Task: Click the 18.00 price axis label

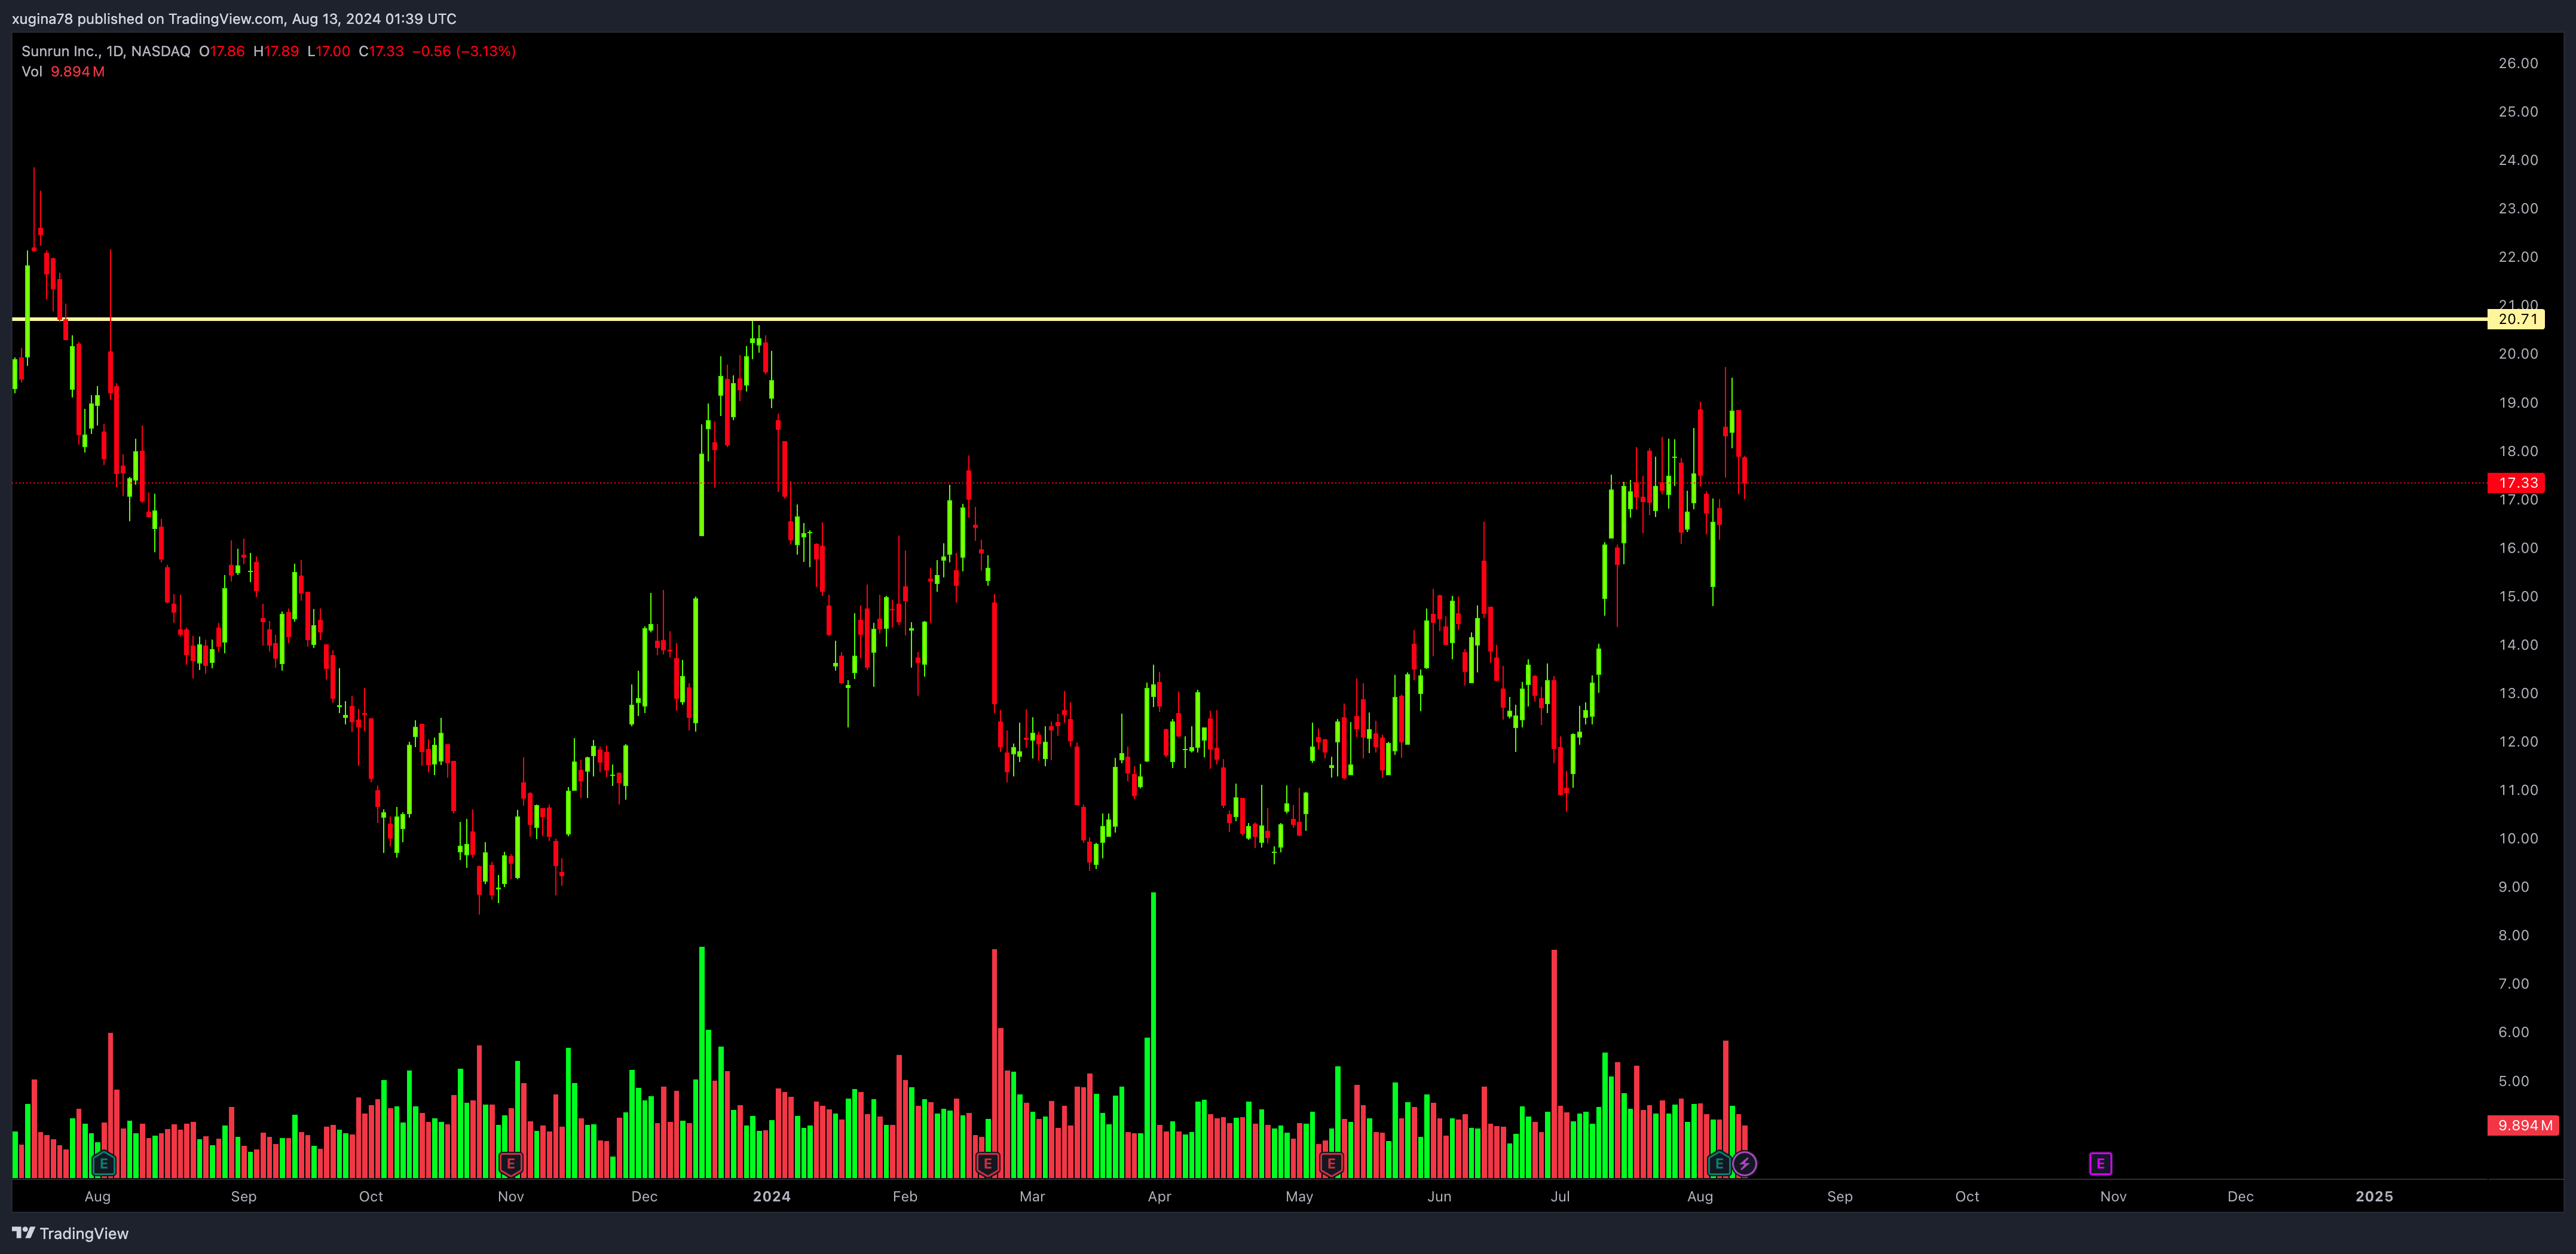Action: [2518, 451]
